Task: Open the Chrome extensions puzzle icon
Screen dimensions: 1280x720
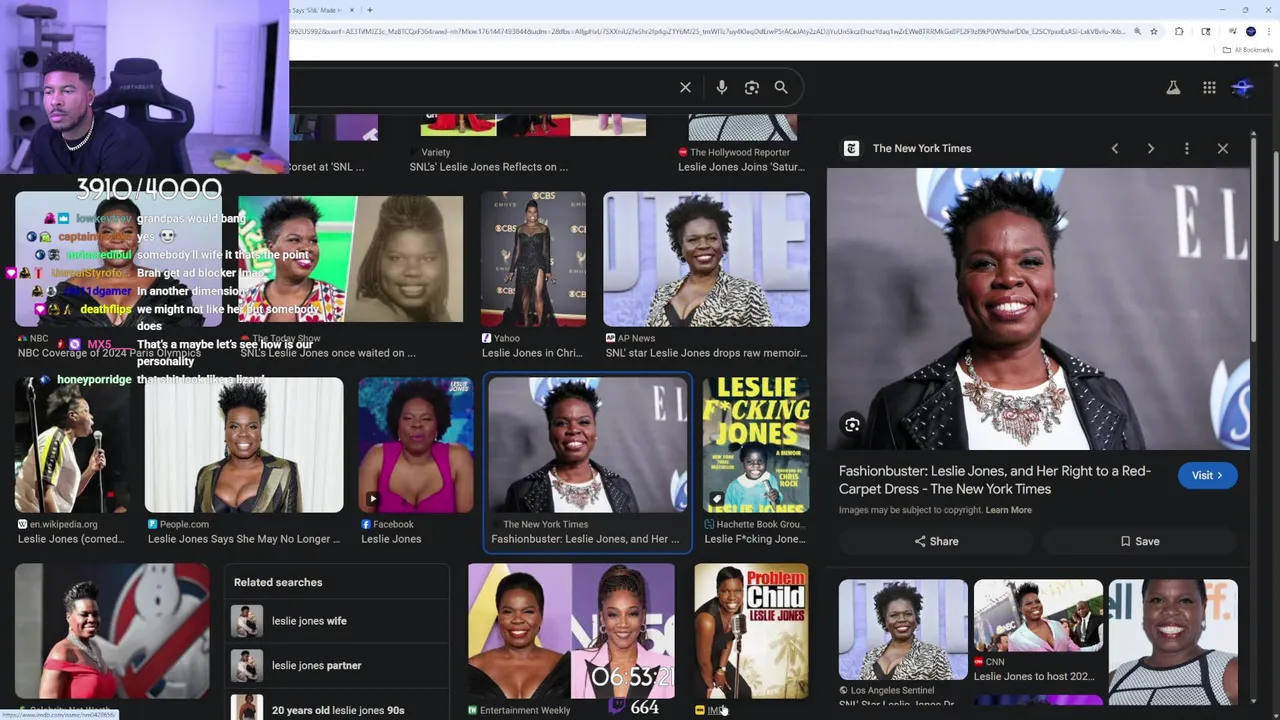Action: click(x=1179, y=32)
